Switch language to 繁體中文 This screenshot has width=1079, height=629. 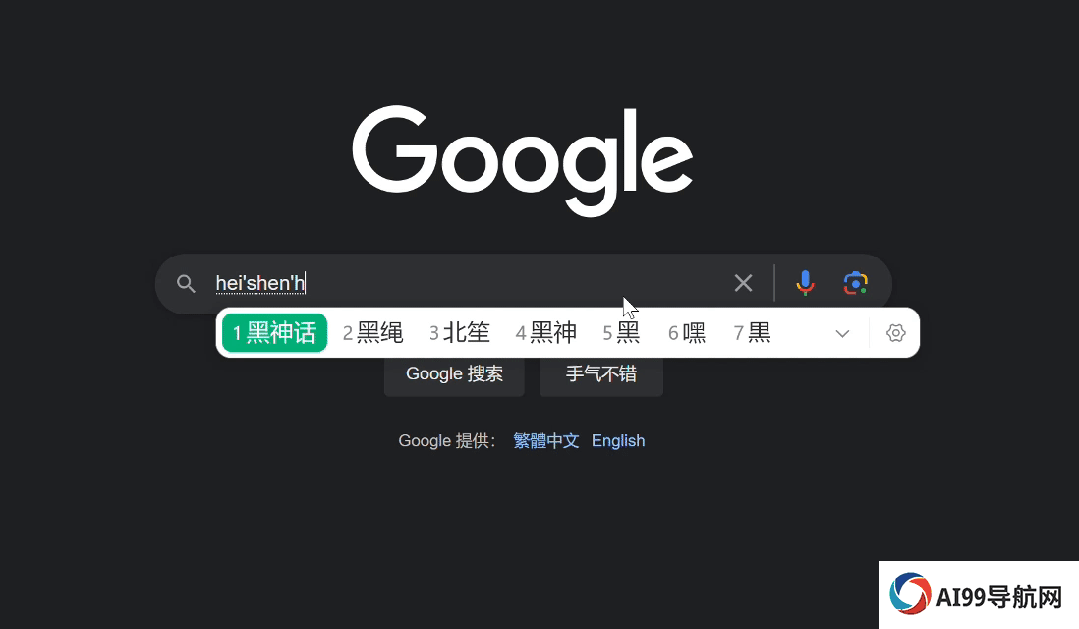(546, 440)
